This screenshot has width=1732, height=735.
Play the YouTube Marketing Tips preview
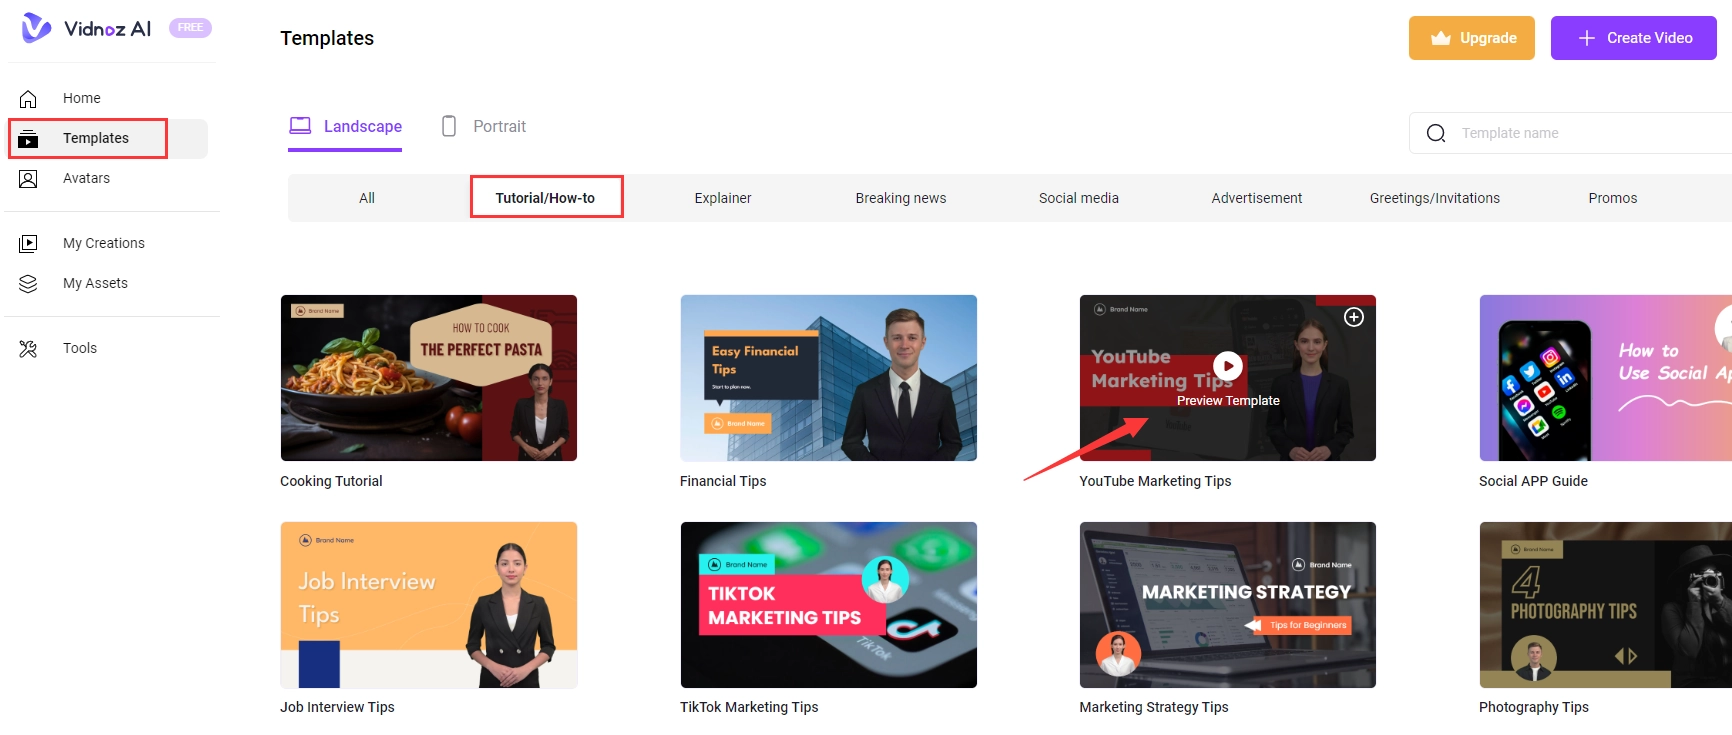pos(1227,366)
